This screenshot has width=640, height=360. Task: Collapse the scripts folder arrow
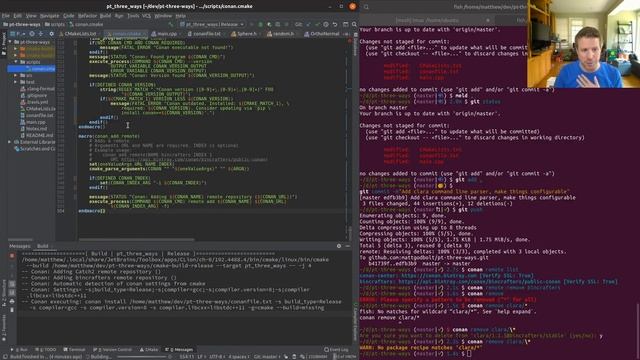point(16,62)
